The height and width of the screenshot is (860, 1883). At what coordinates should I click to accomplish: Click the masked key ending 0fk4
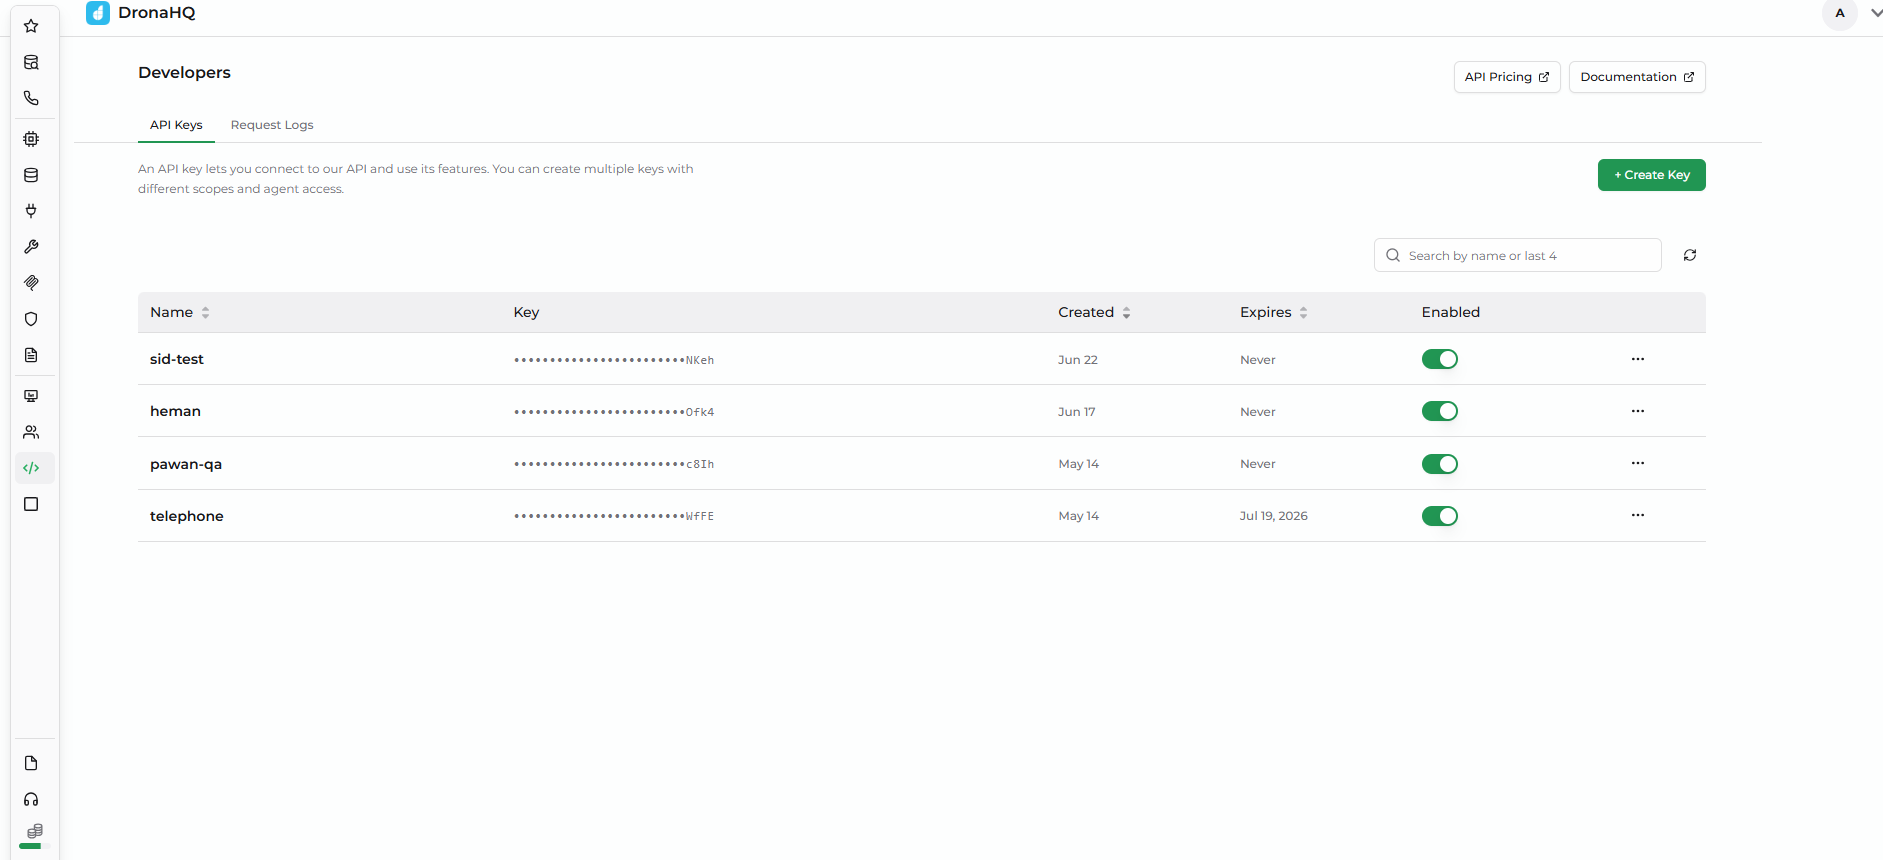click(614, 412)
